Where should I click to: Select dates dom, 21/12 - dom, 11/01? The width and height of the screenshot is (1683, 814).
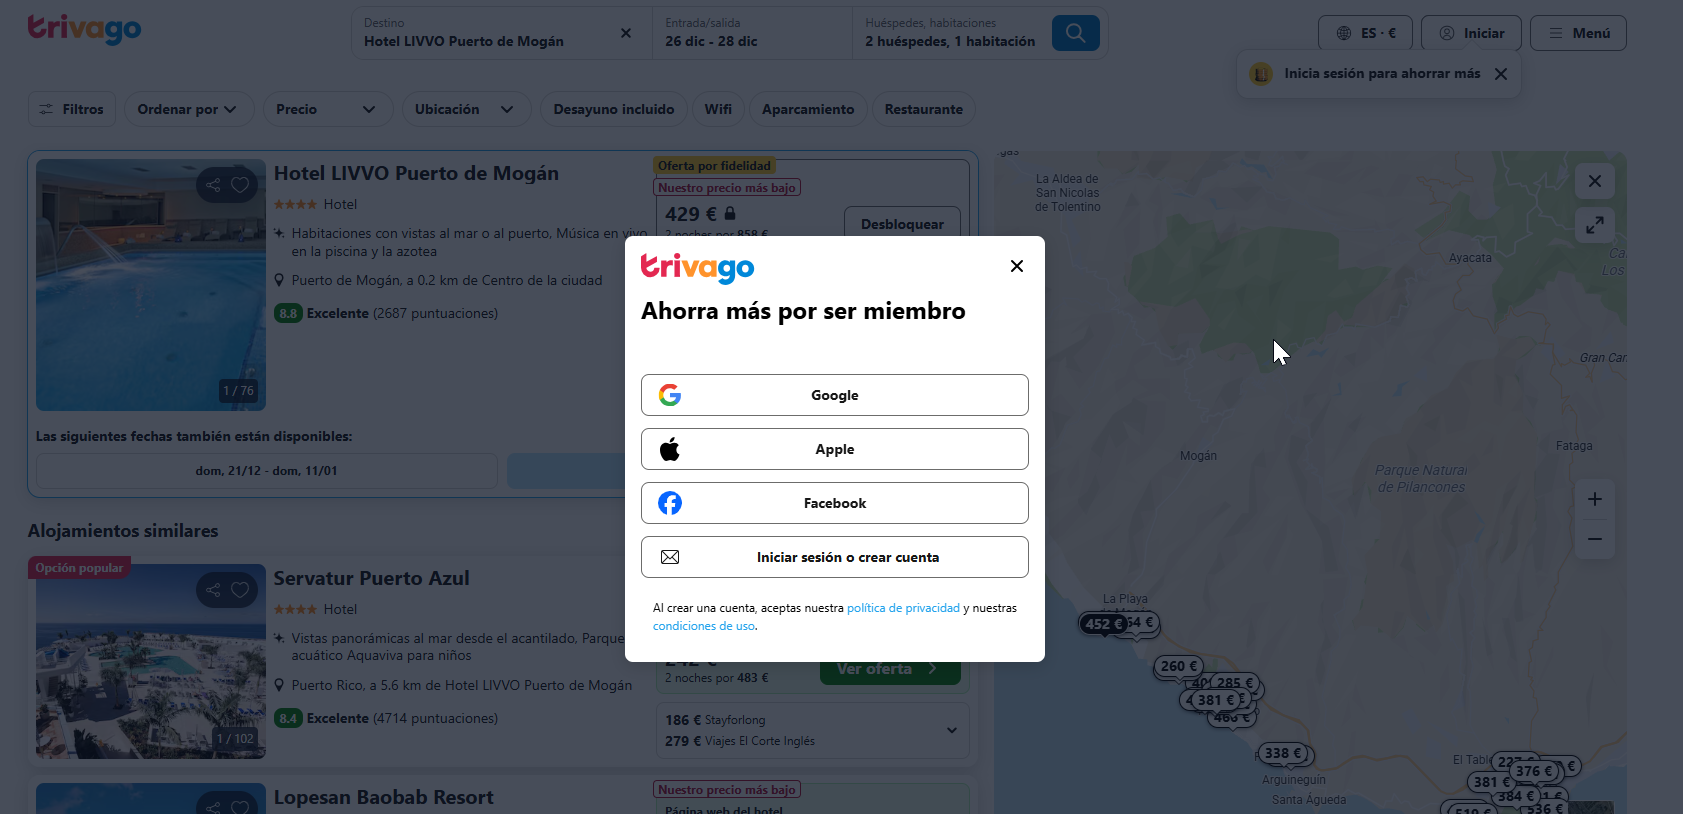[x=267, y=471]
